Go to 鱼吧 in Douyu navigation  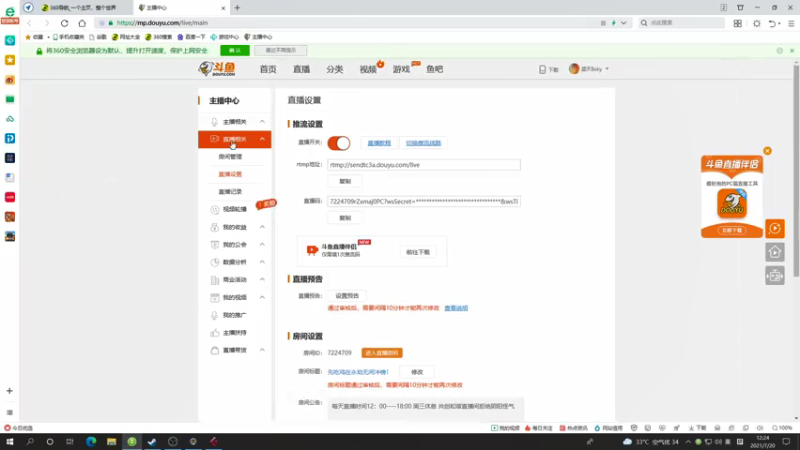(435, 69)
